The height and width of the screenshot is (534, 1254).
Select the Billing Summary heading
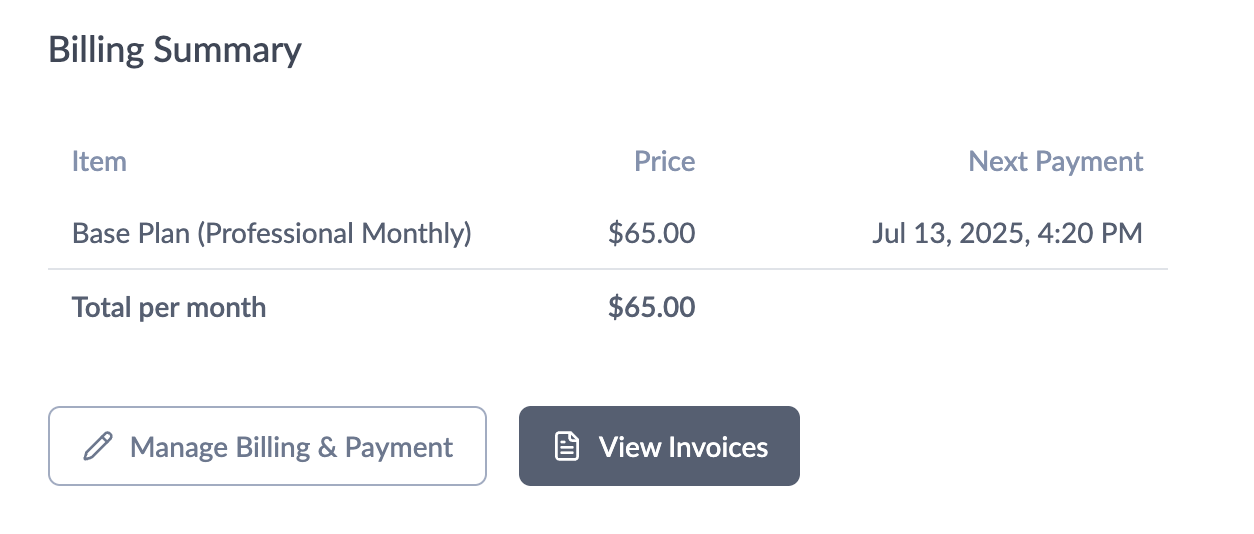(175, 50)
